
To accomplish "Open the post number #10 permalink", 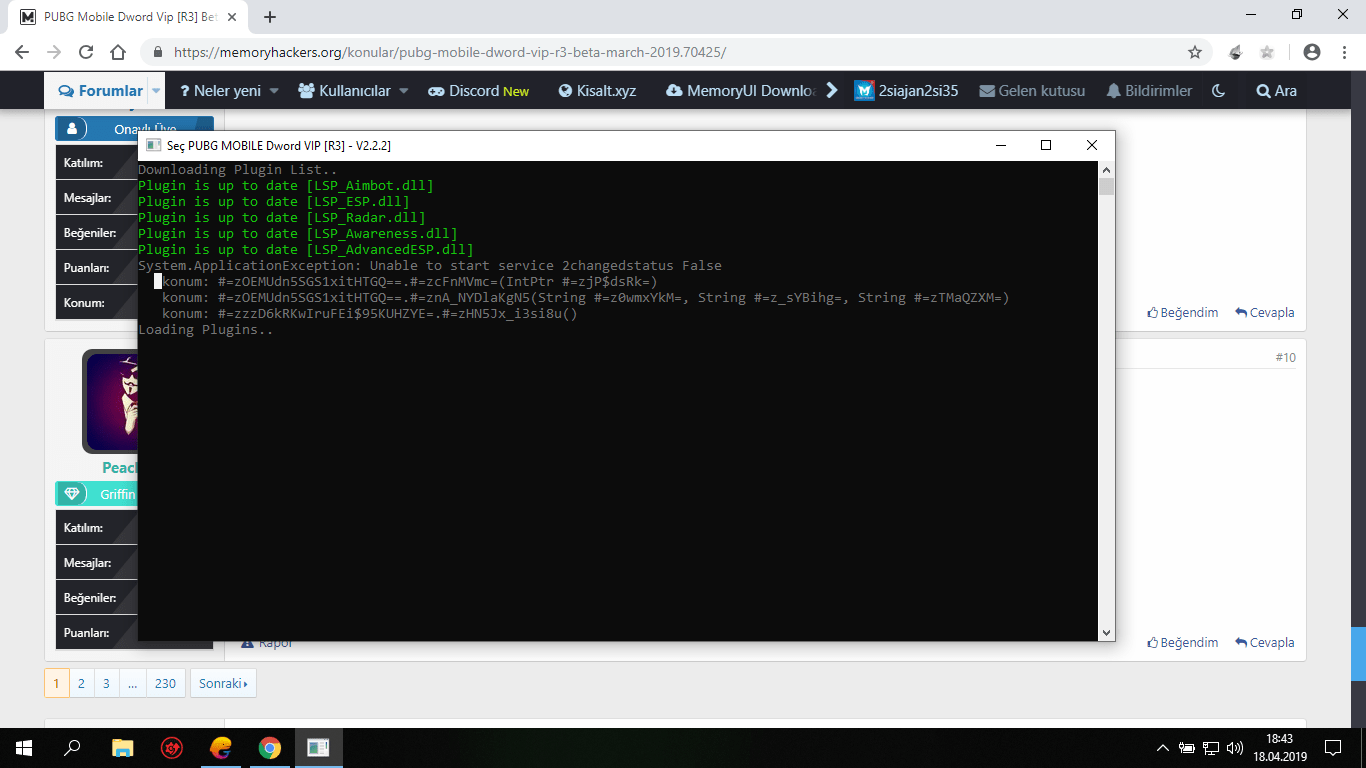I will pyautogui.click(x=1285, y=358).
